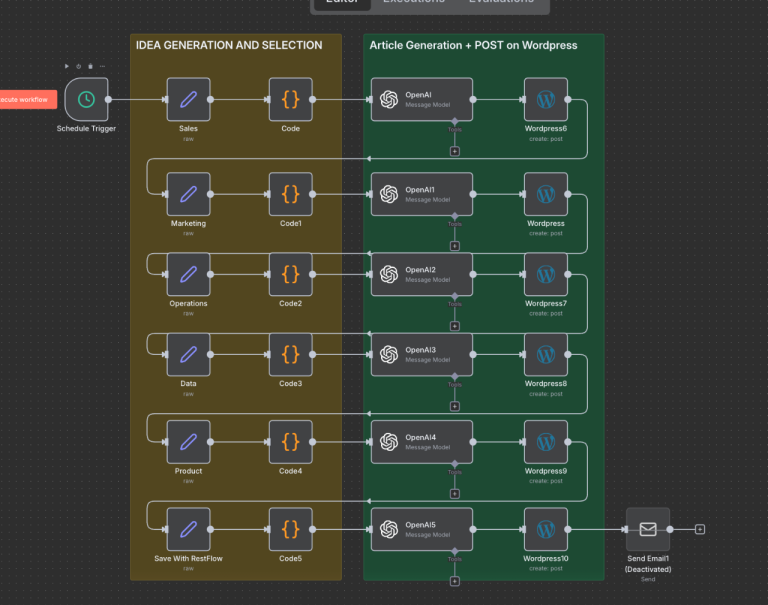
Task: Expand Tools plus button under OpenAI node
Action: click(x=455, y=151)
